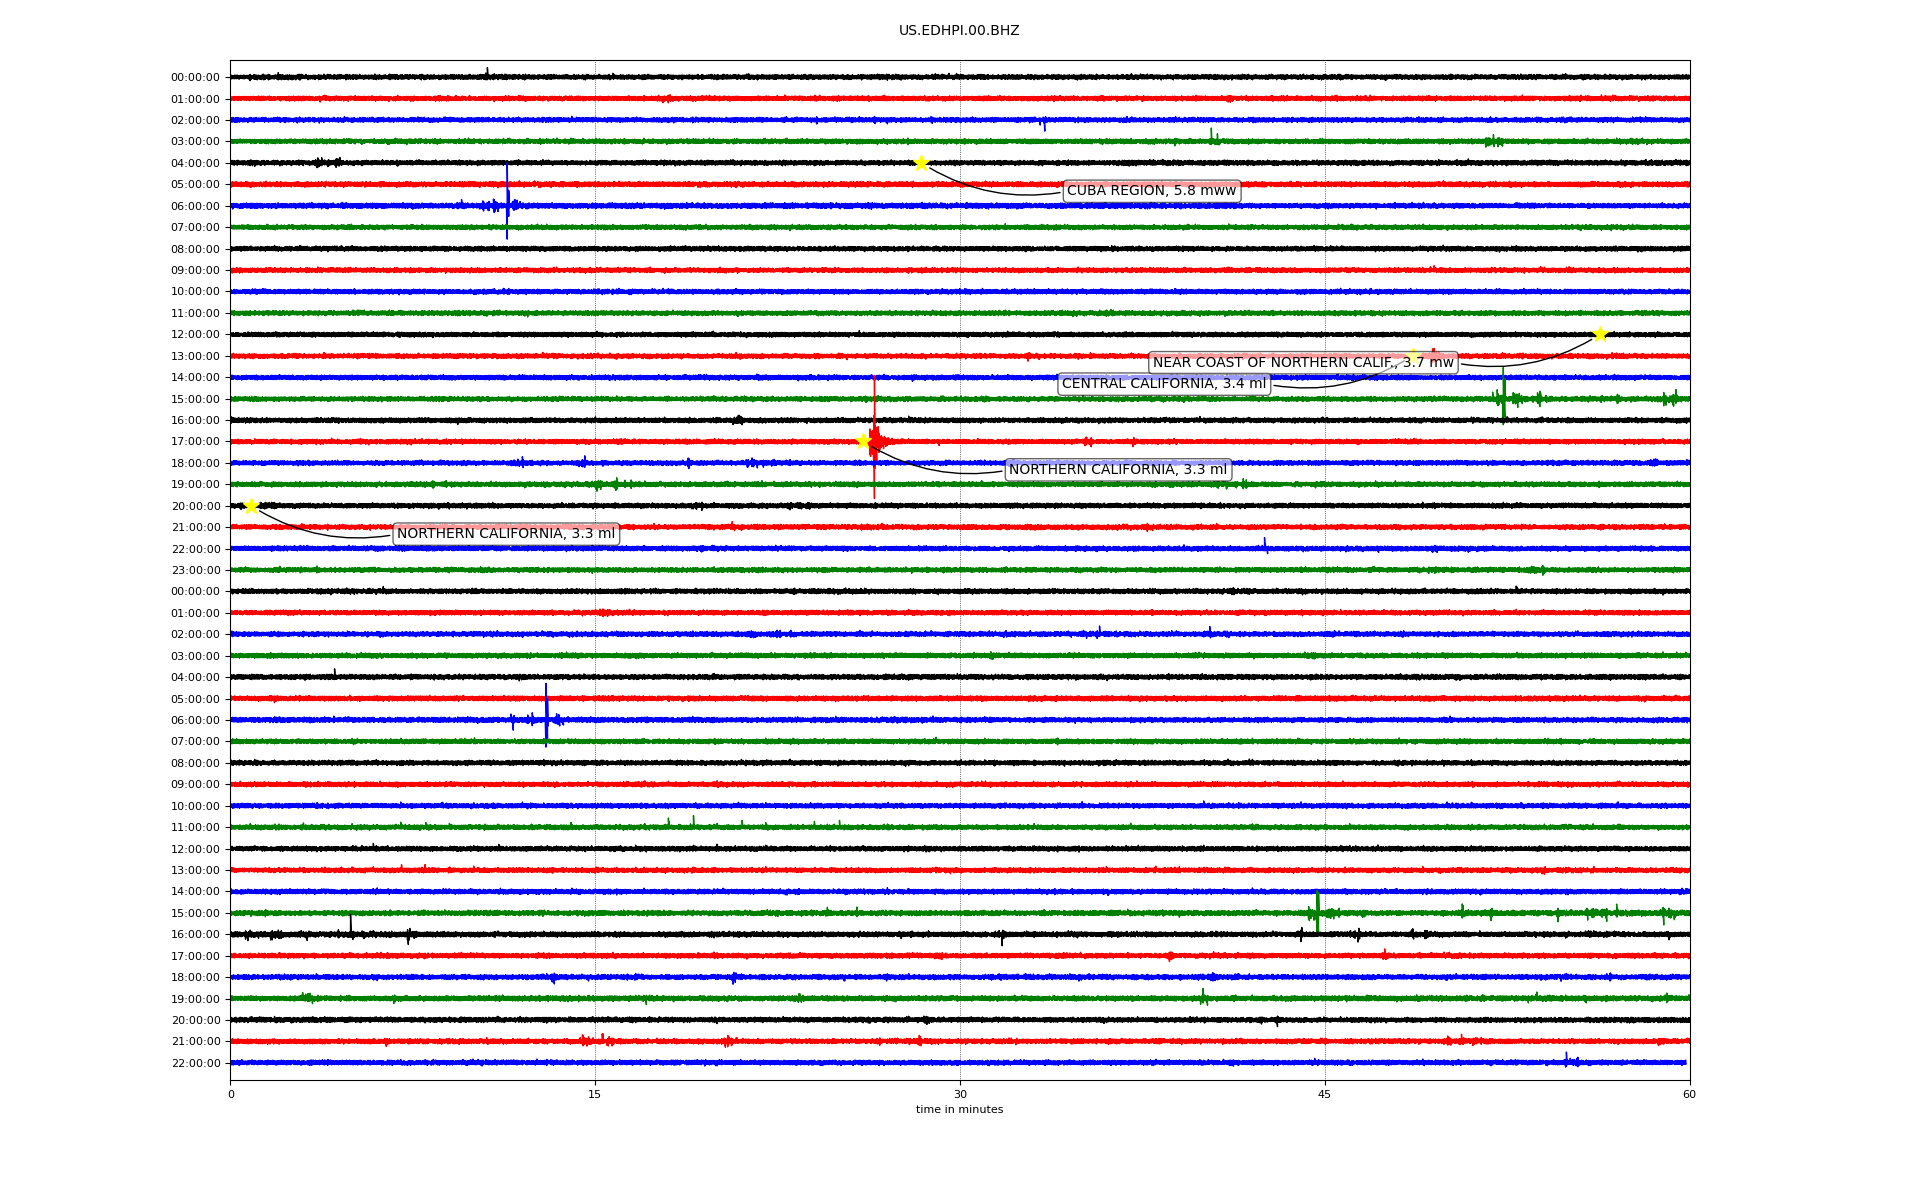Click the 30 tick on the time axis
Image resolution: width=1920 pixels, height=1200 pixels.
(x=960, y=1094)
